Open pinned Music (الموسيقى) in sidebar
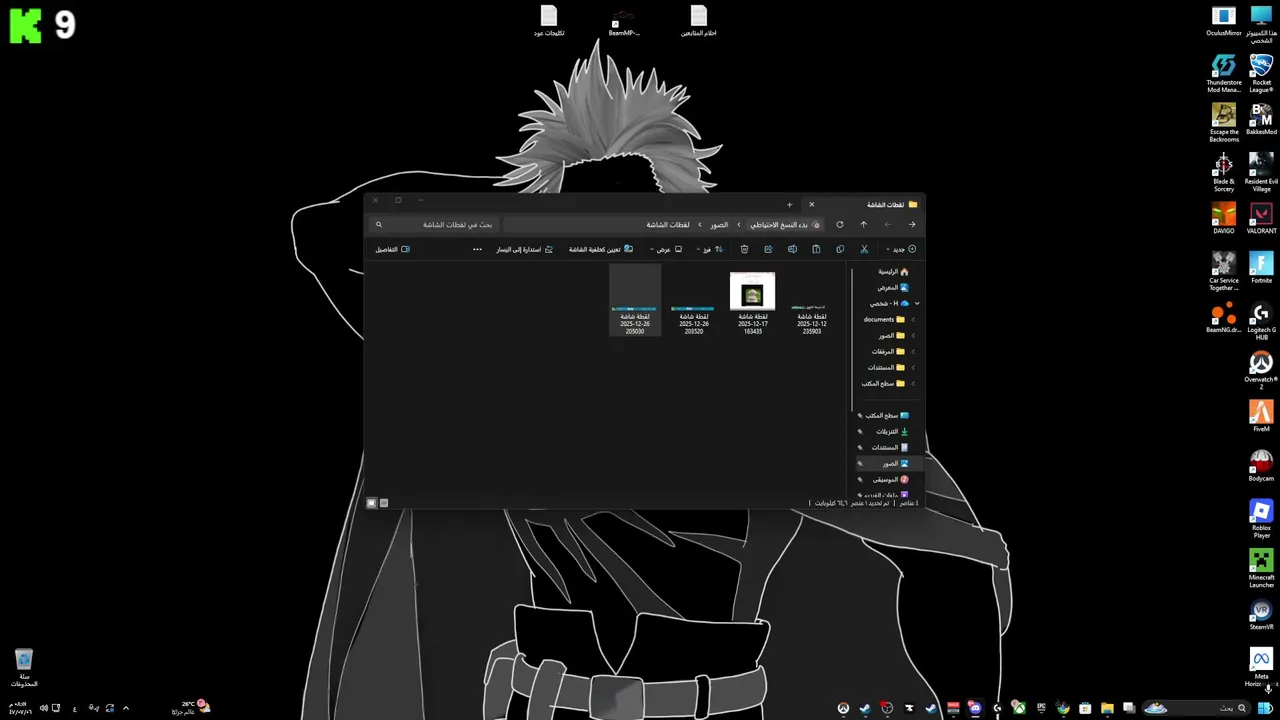Image resolution: width=1280 pixels, height=720 pixels. tap(888, 479)
